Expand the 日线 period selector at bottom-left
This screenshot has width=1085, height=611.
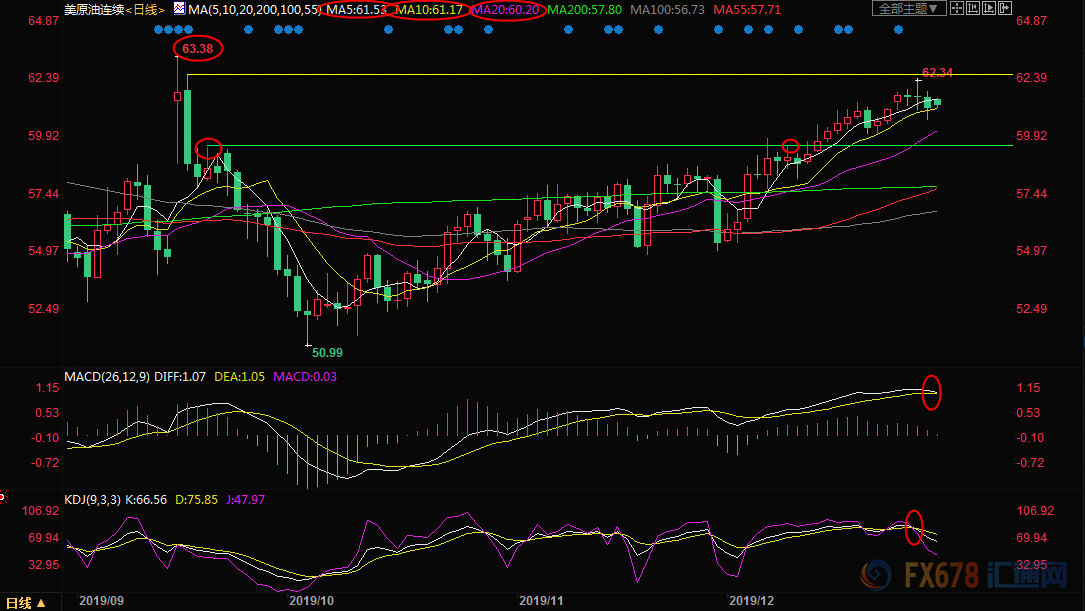pos(25,603)
